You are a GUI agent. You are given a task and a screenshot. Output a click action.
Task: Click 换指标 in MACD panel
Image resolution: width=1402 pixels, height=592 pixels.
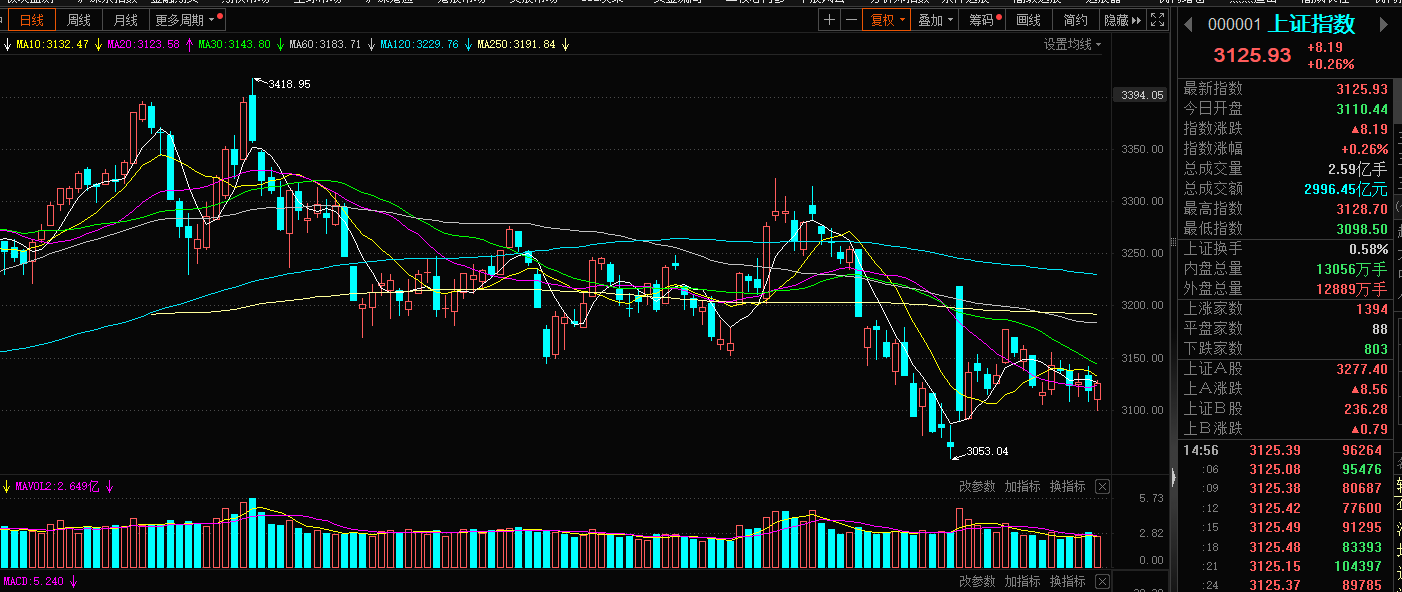click(1067, 581)
